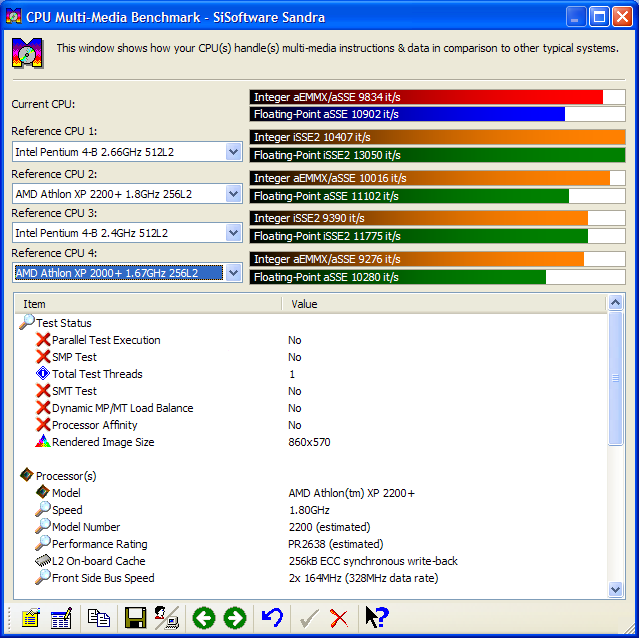This screenshot has width=639, height=638.
Task: Click AMD Athlon XP 2200+ combo box field
Action: (127, 194)
